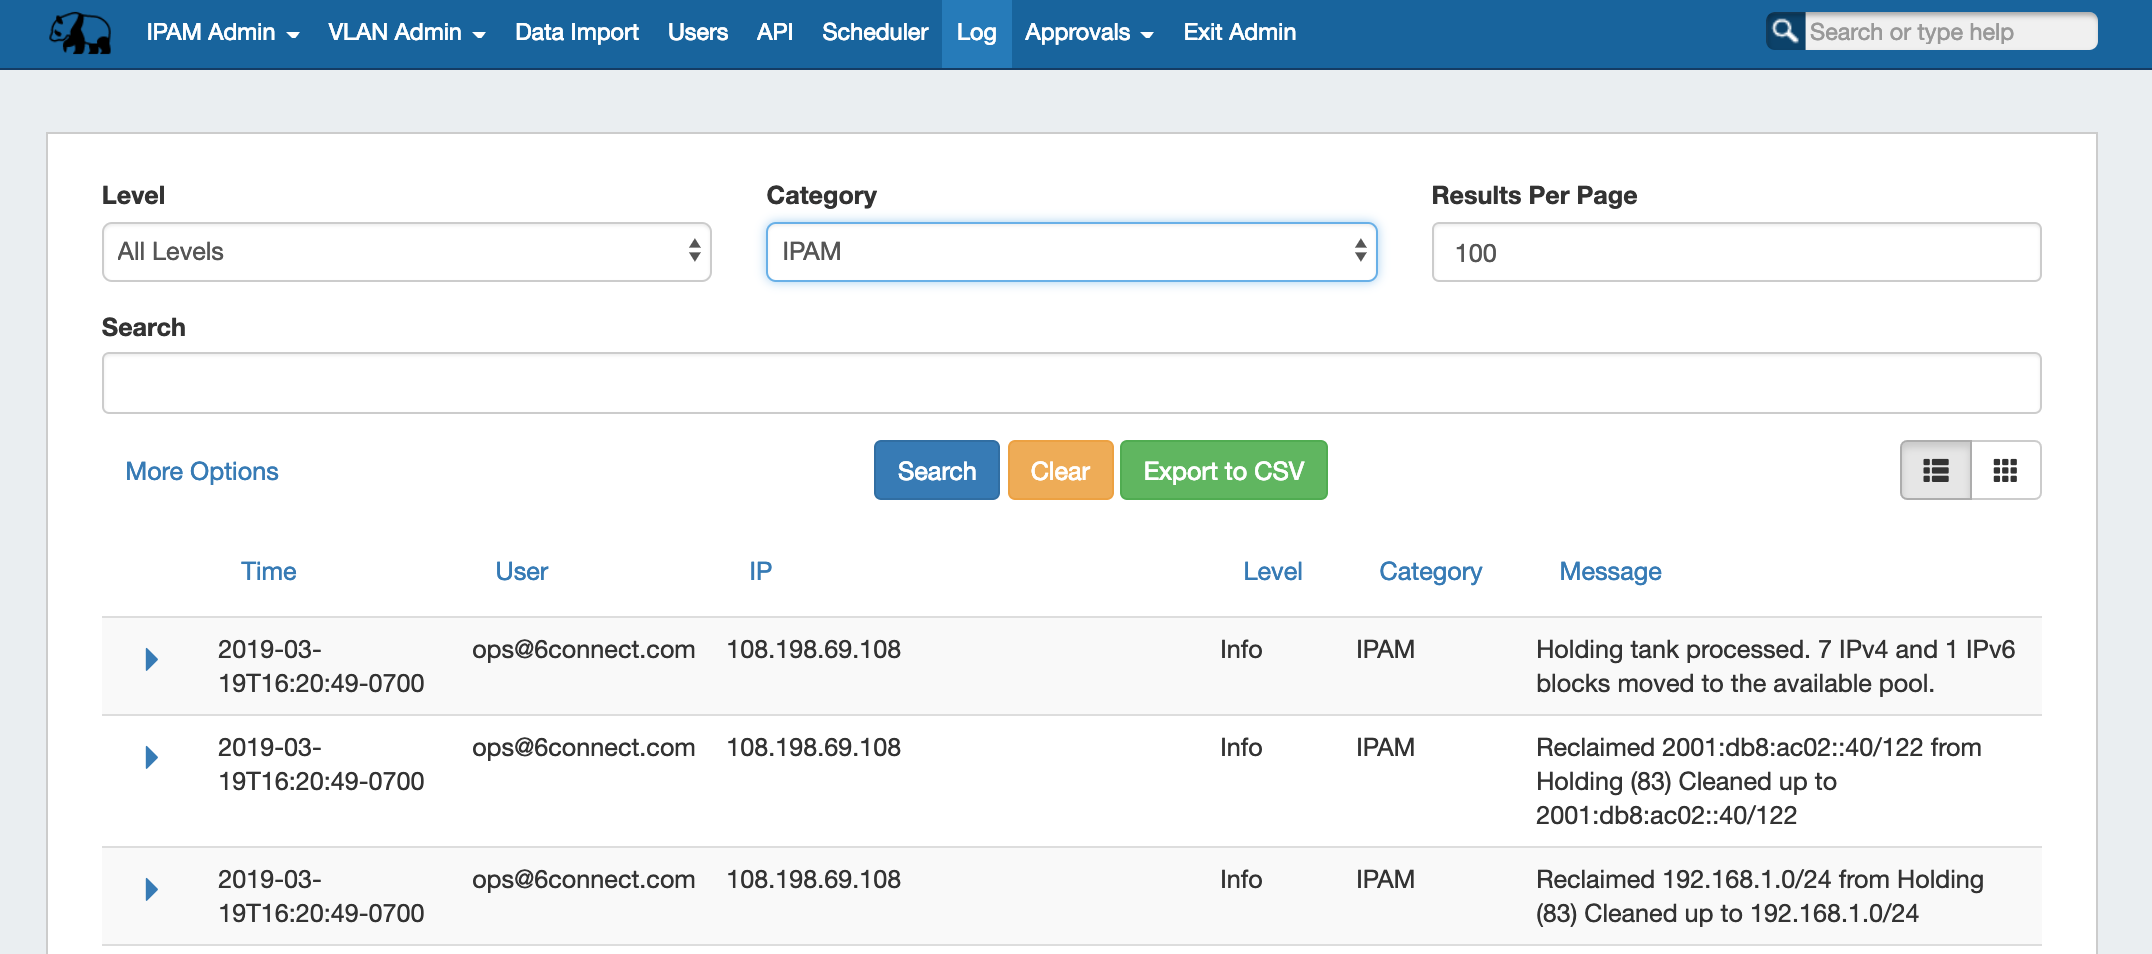This screenshot has height=954, width=2152.
Task: Sort log entries by Time column
Action: (x=268, y=572)
